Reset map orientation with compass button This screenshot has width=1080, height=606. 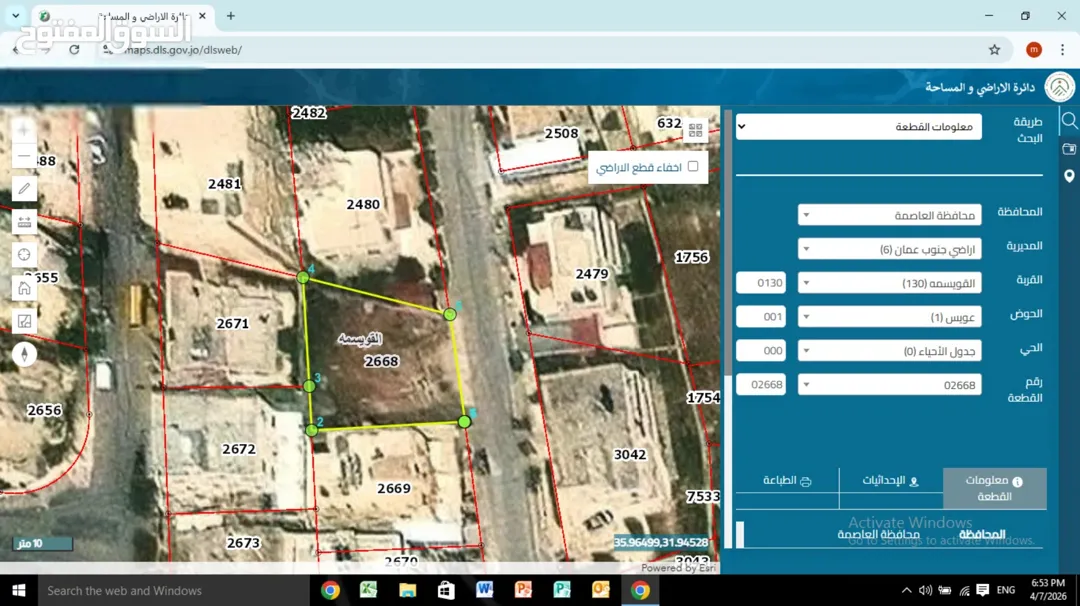click(24, 354)
